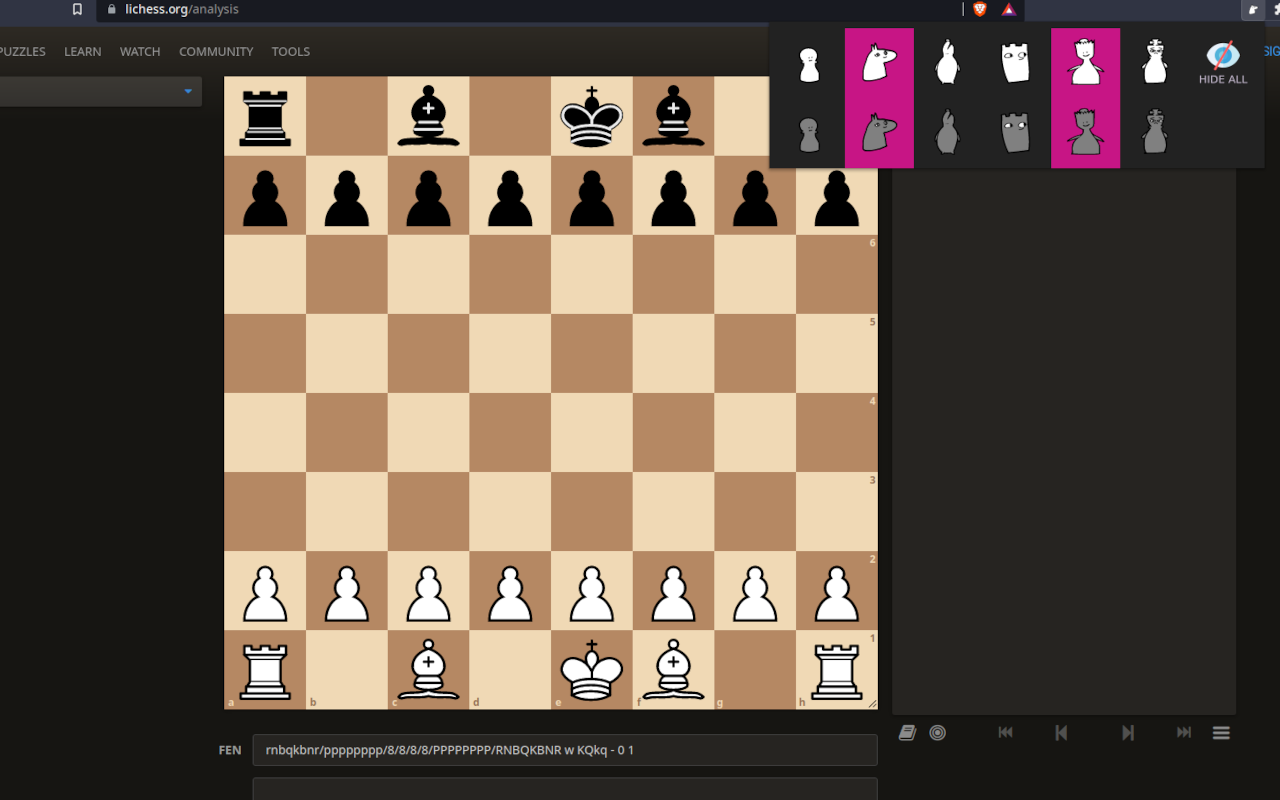Advance to the last move control
Image resolution: width=1280 pixels, height=800 pixels.
1183,732
